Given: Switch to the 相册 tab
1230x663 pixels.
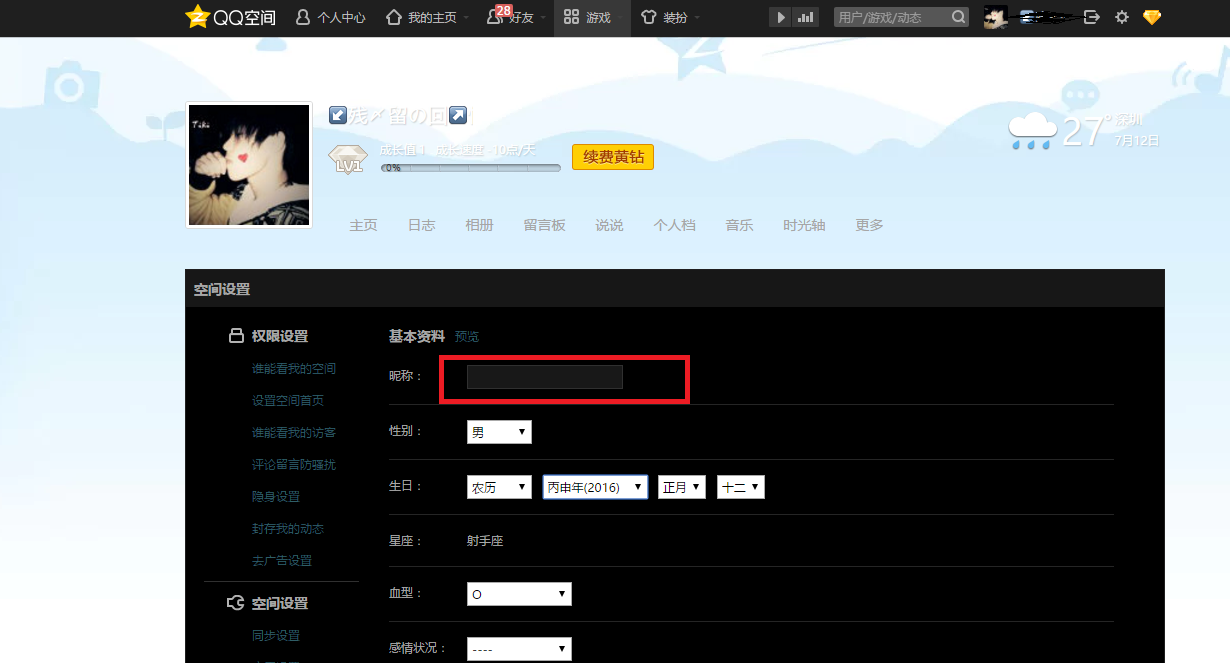Looking at the screenshot, I should pyautogui.click(x=479, y=225).
